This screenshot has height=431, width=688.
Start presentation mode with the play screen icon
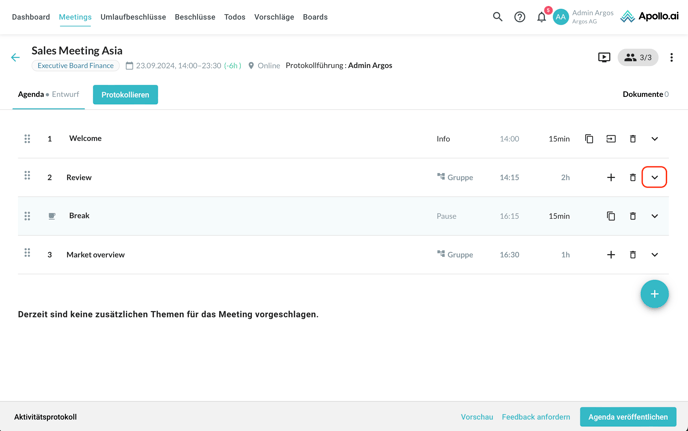pos(604,58)
